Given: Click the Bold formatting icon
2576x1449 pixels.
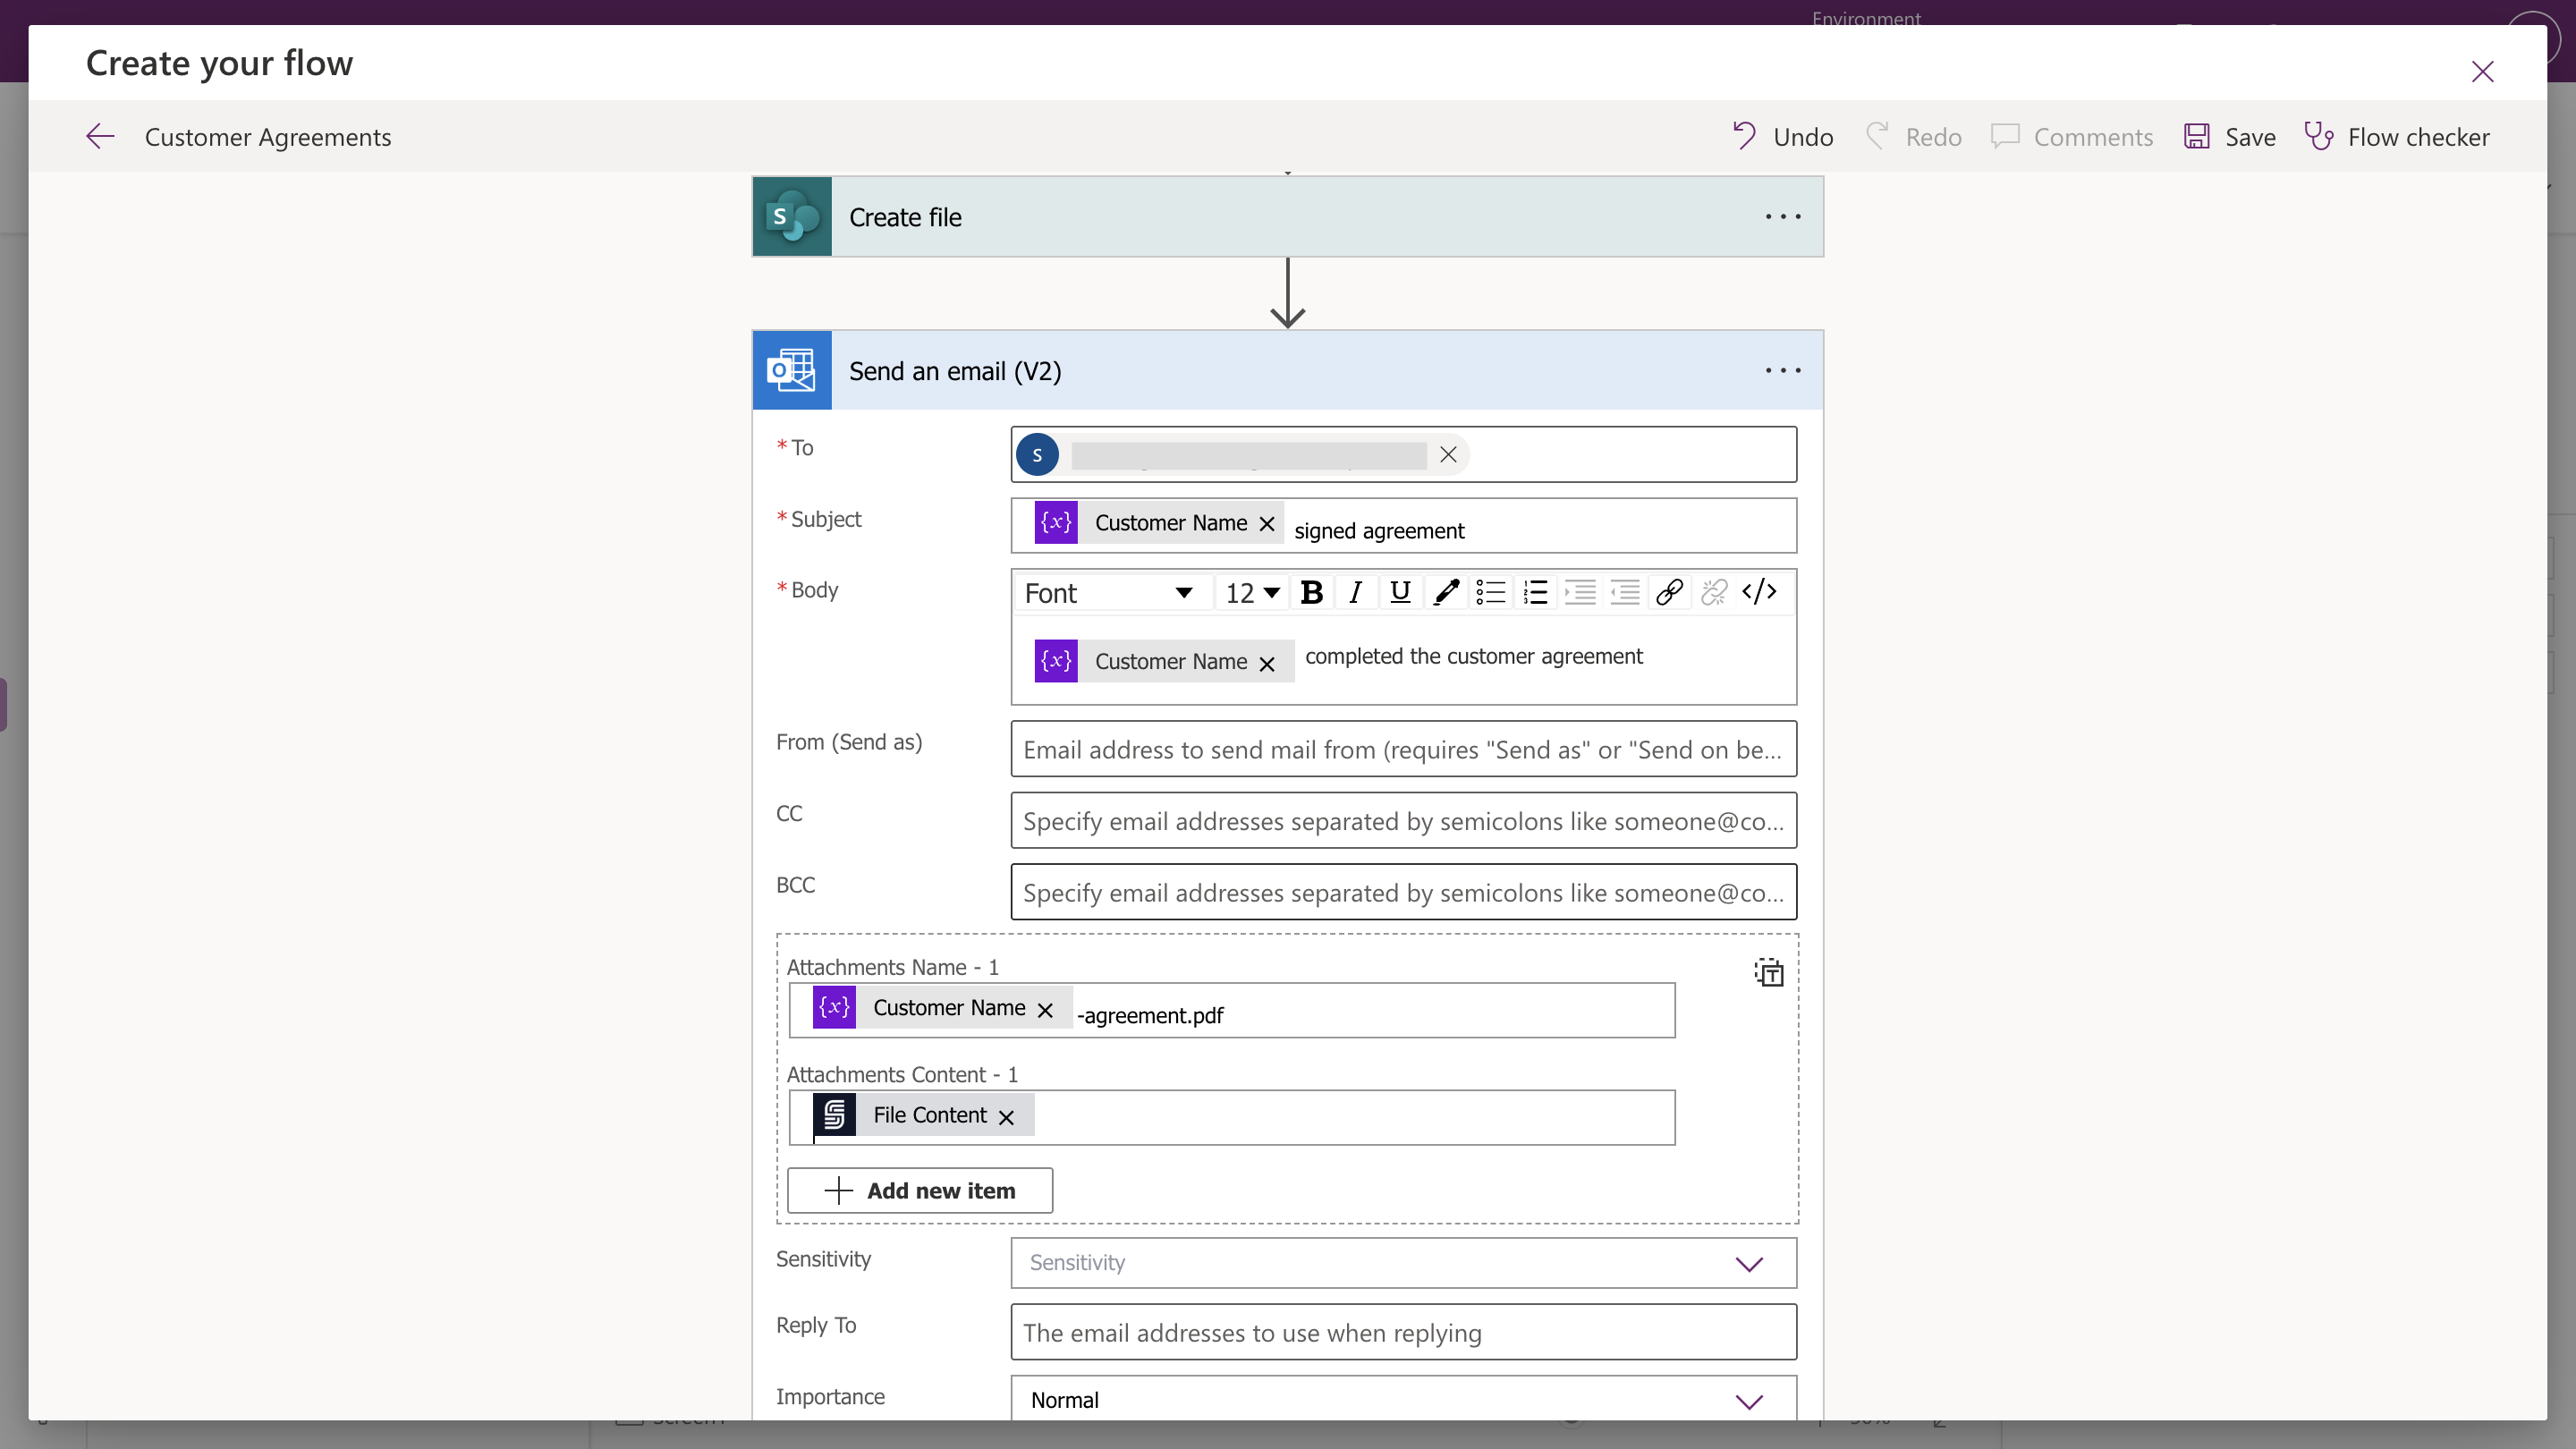Looking at the screenshot, I should [x=1311, y=593].
